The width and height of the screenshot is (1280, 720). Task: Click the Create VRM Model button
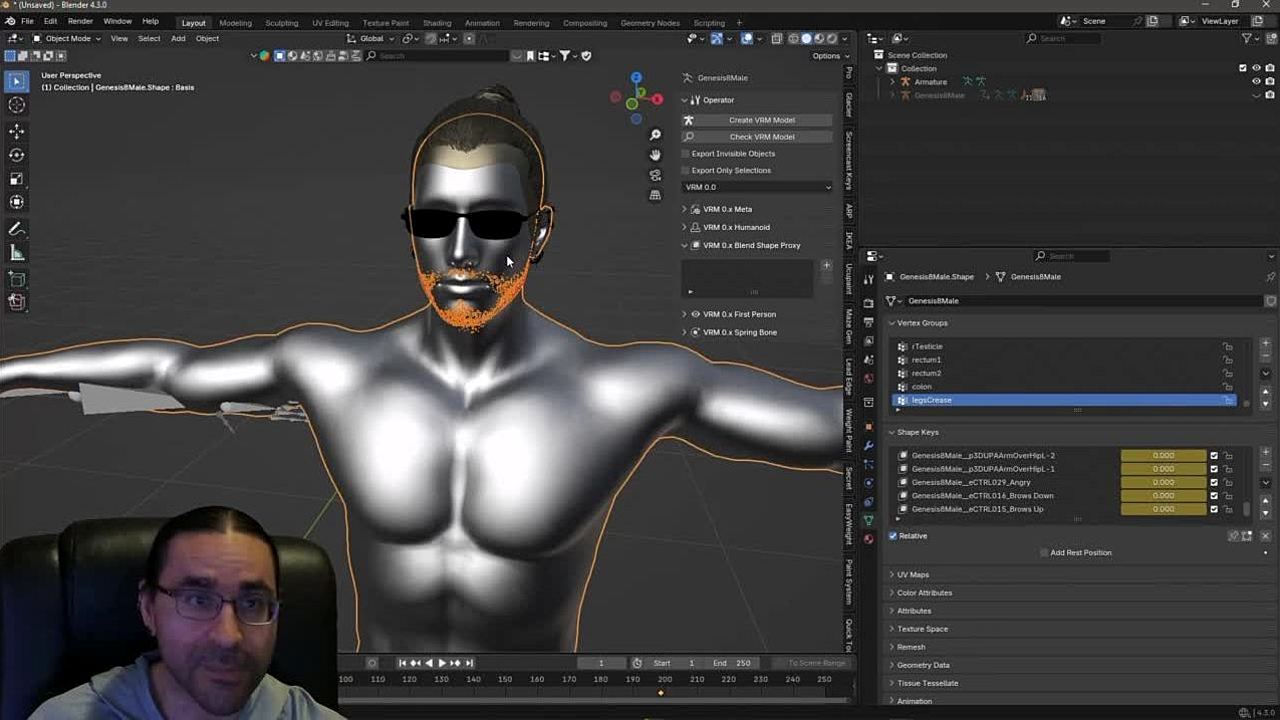tap(761, 120)
